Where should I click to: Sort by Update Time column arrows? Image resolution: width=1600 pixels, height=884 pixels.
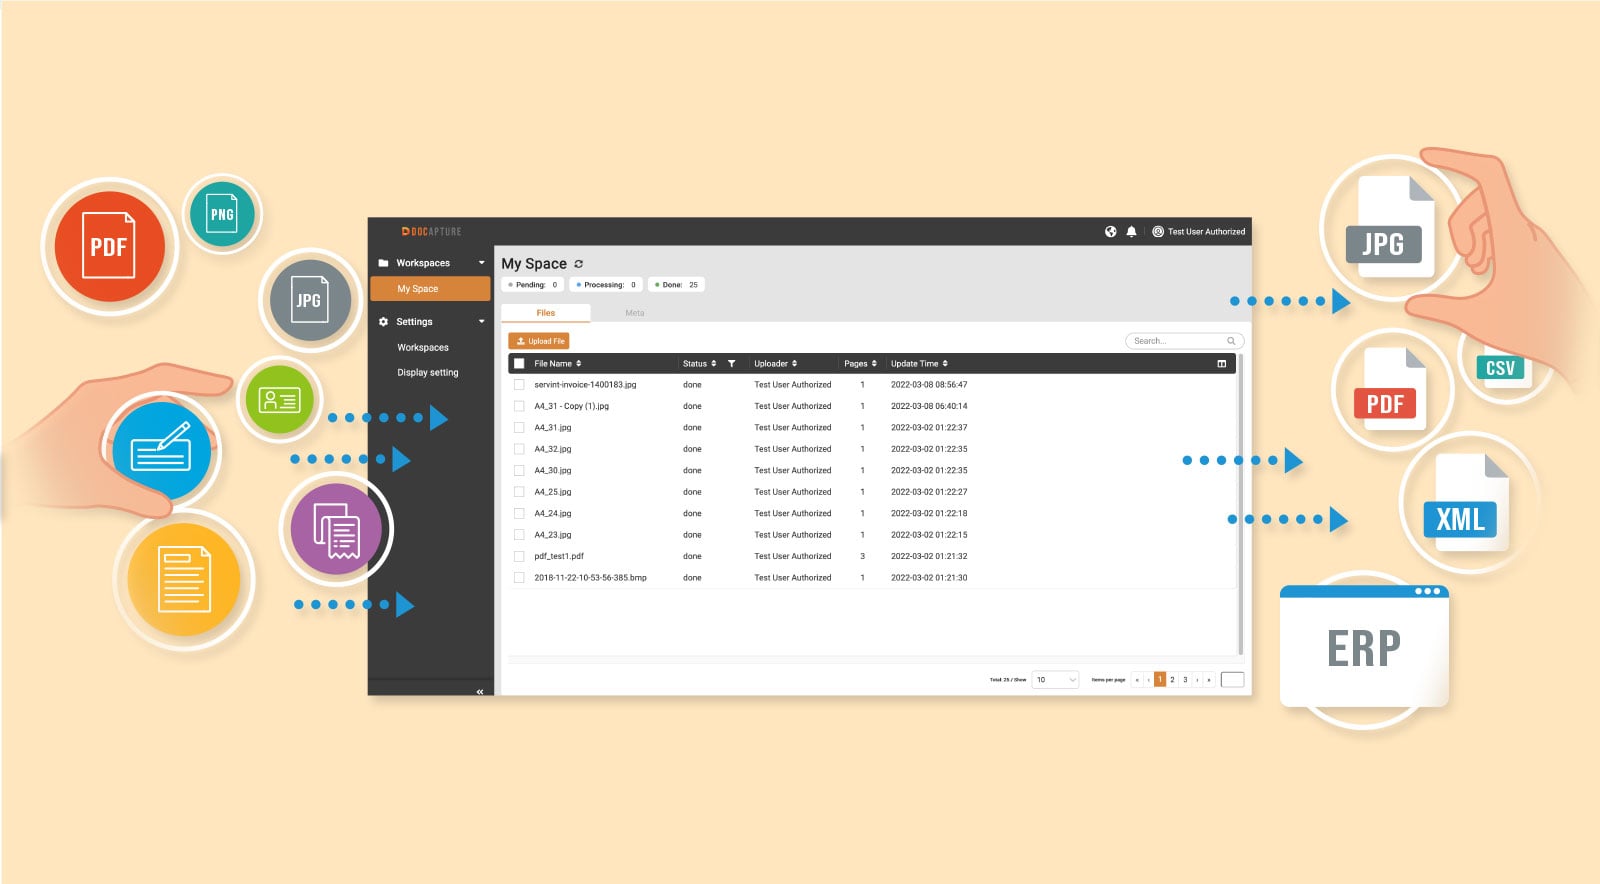click(x=945, y=364)
